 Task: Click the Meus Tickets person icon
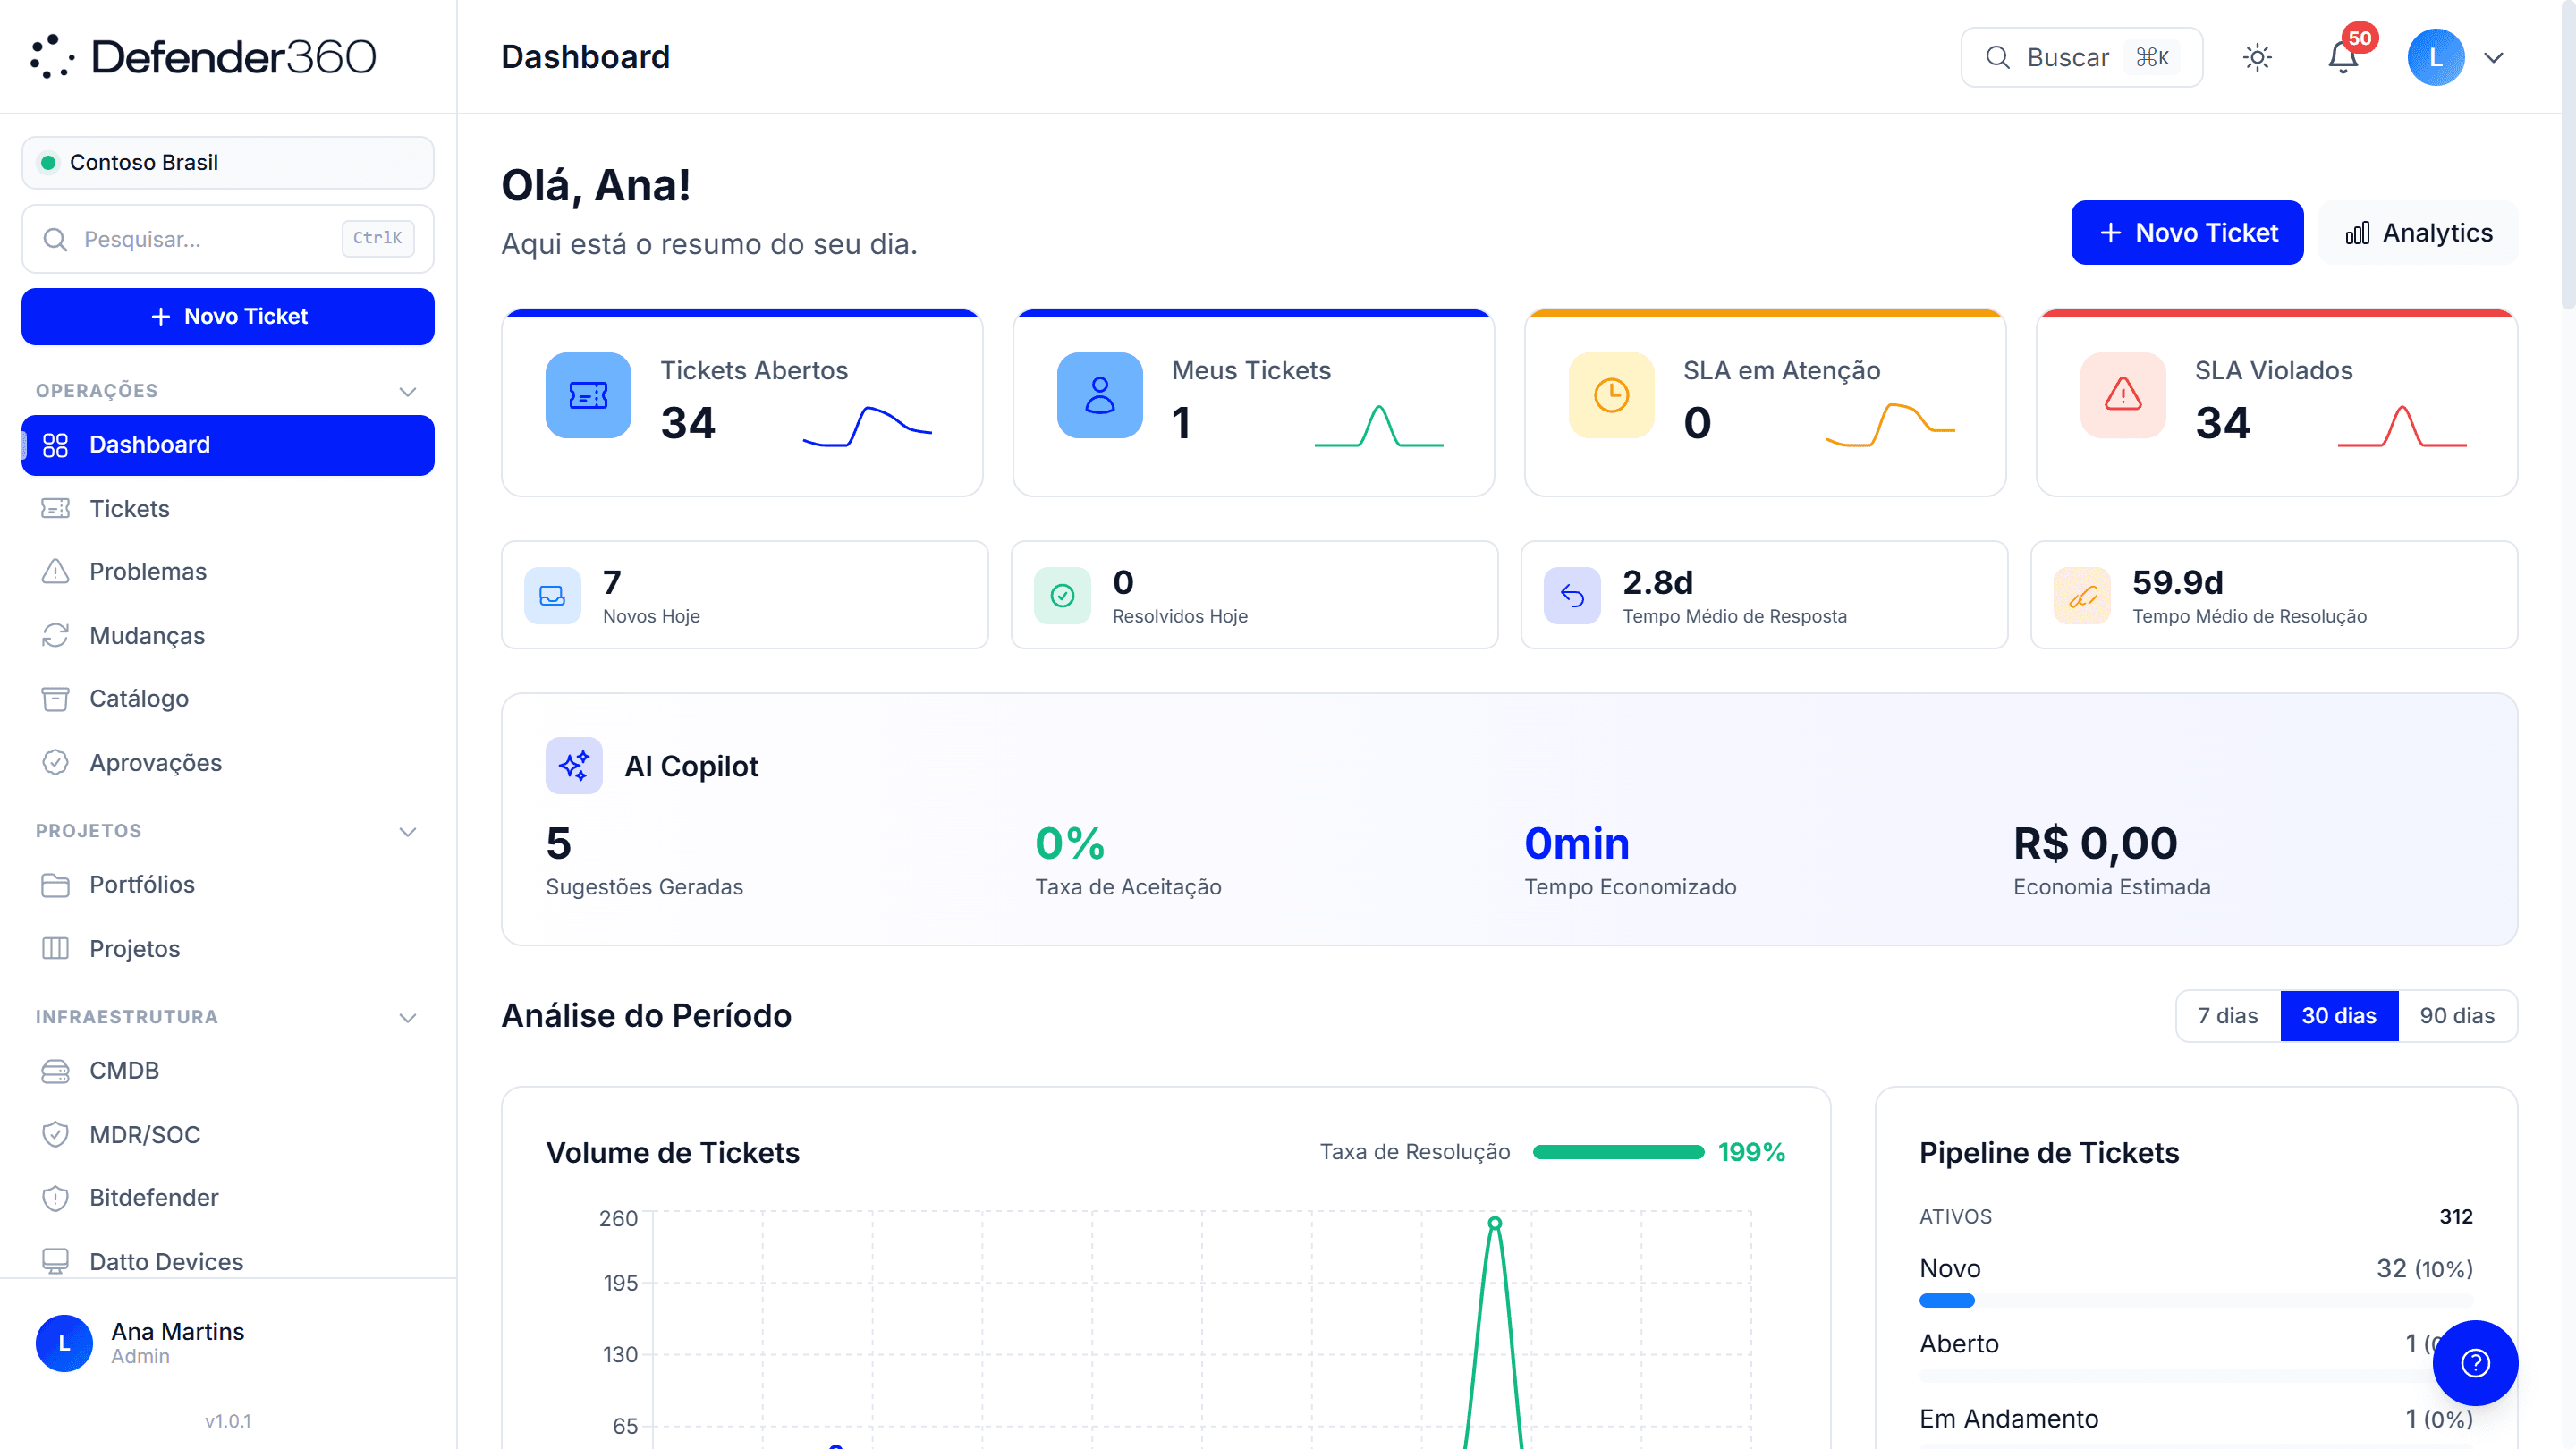(1100, 395)
